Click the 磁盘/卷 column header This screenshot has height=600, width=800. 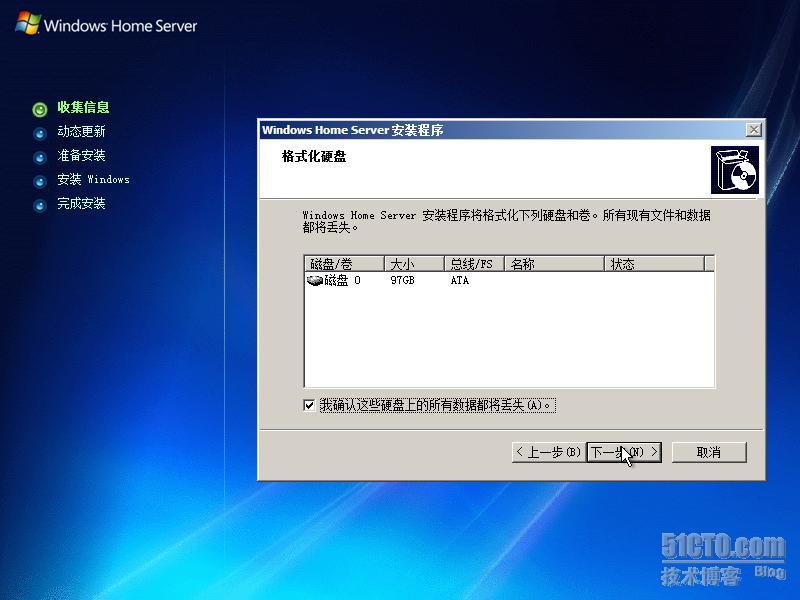344,264
